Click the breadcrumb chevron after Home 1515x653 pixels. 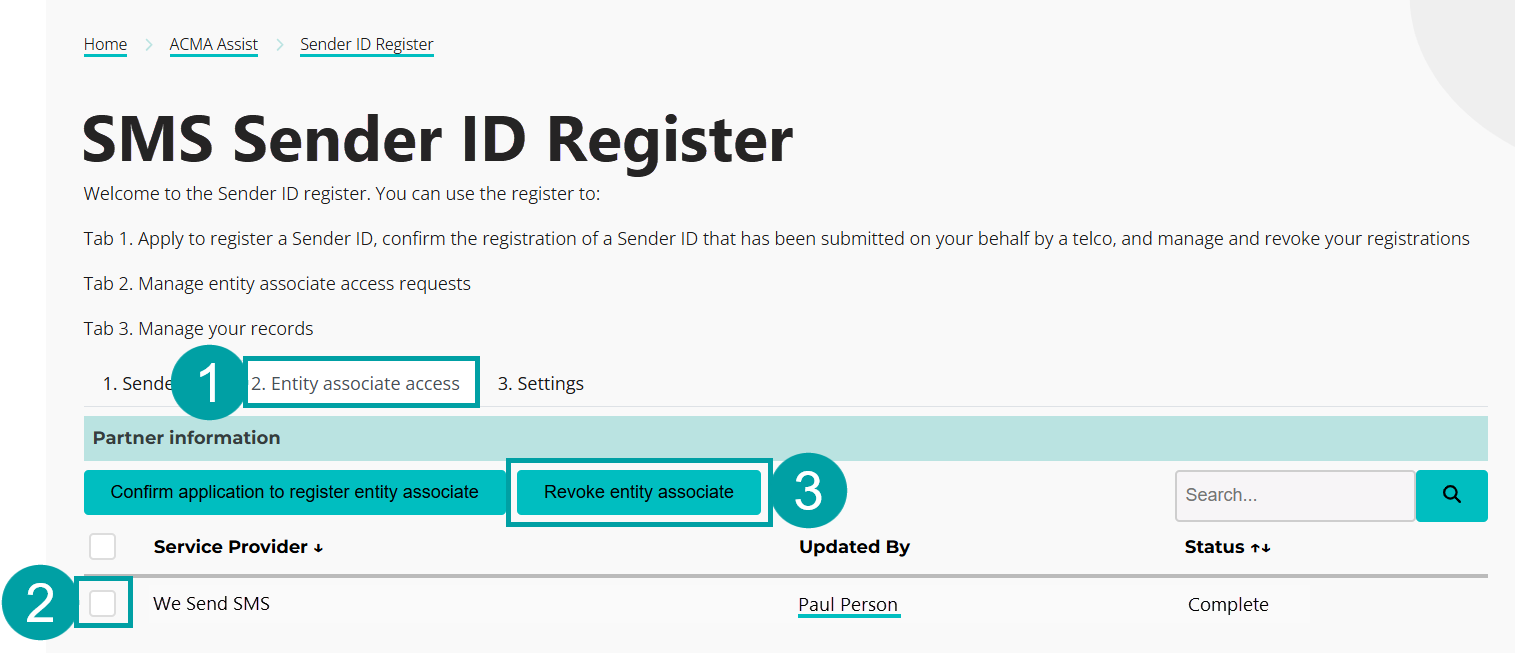pyautogui.click(x=147, y=44)
